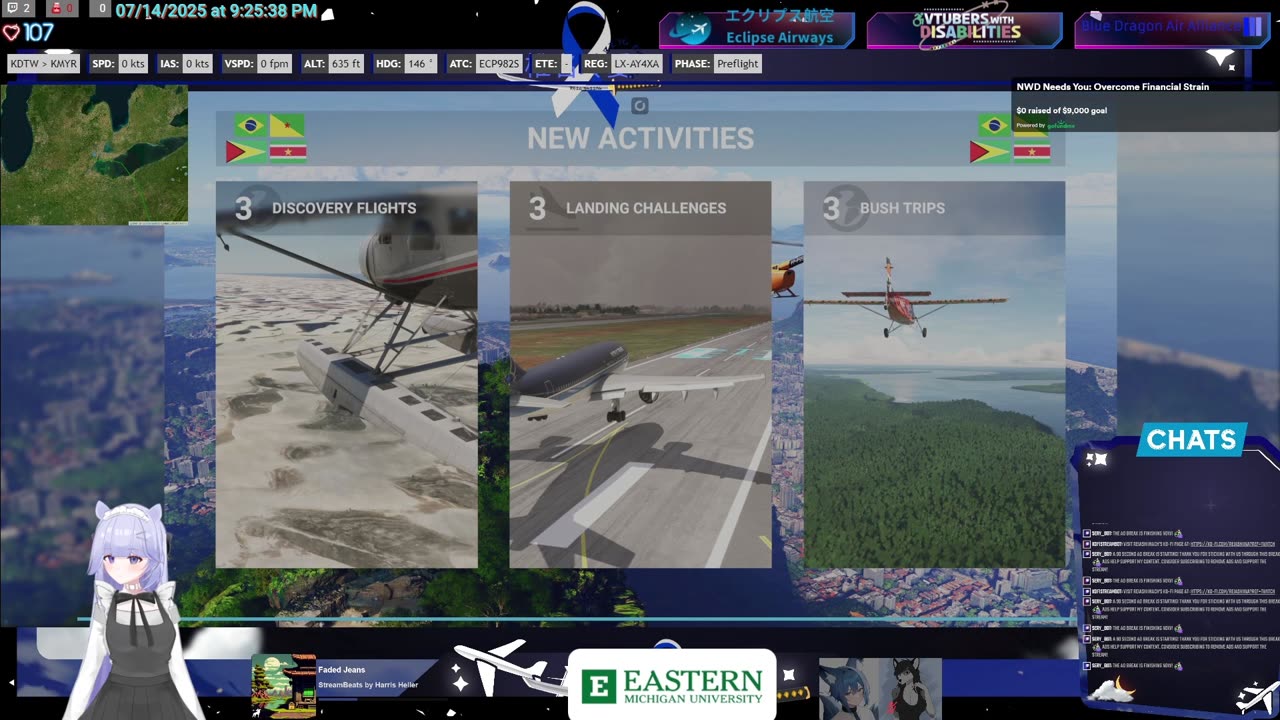Click the Eastern Michigan University logo
The image size is (1280, 720).
(672, 685)
